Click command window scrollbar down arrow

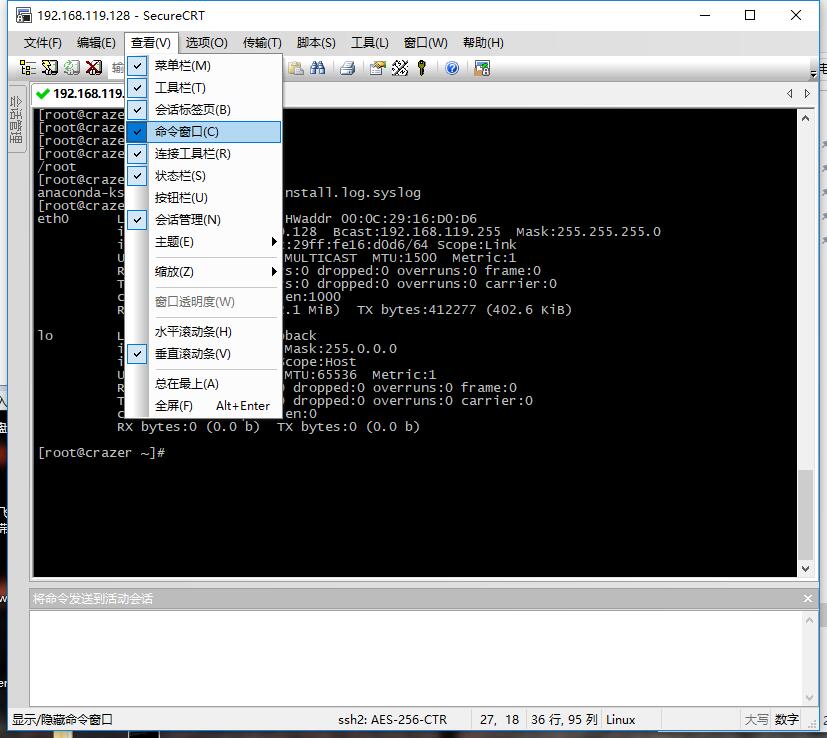click(810, 698)
